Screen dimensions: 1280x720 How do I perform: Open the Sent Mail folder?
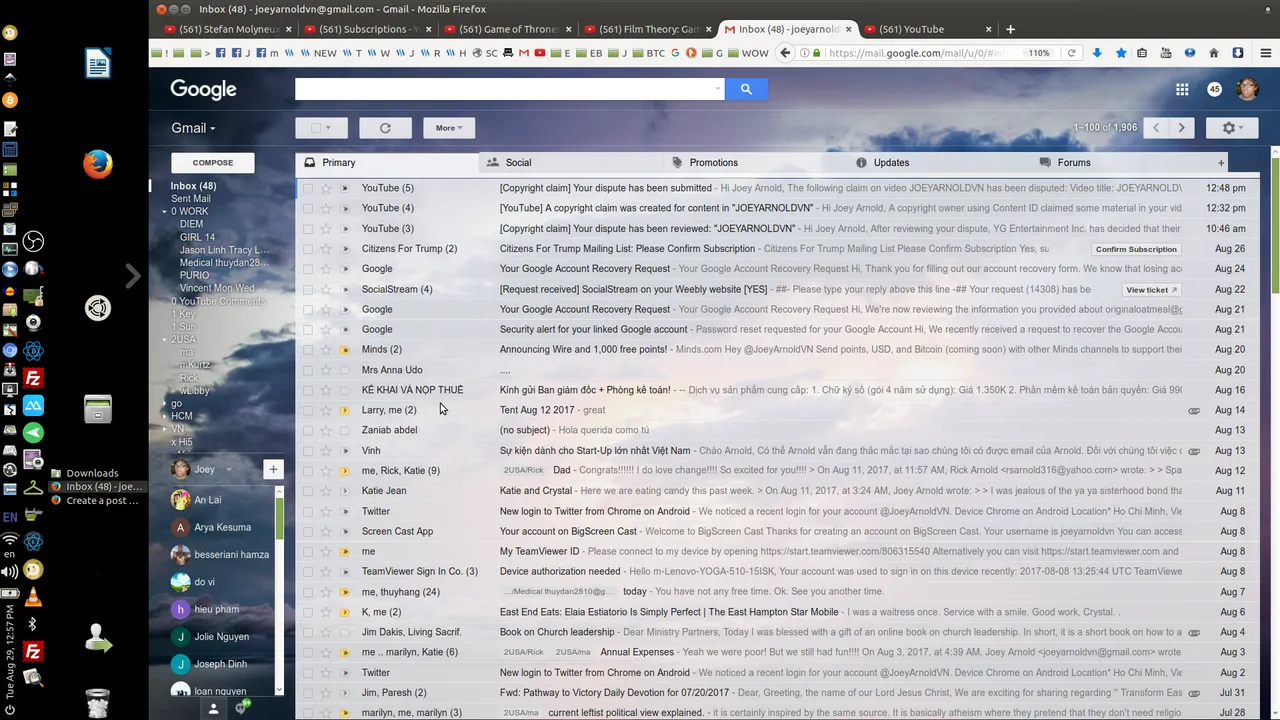190,199
